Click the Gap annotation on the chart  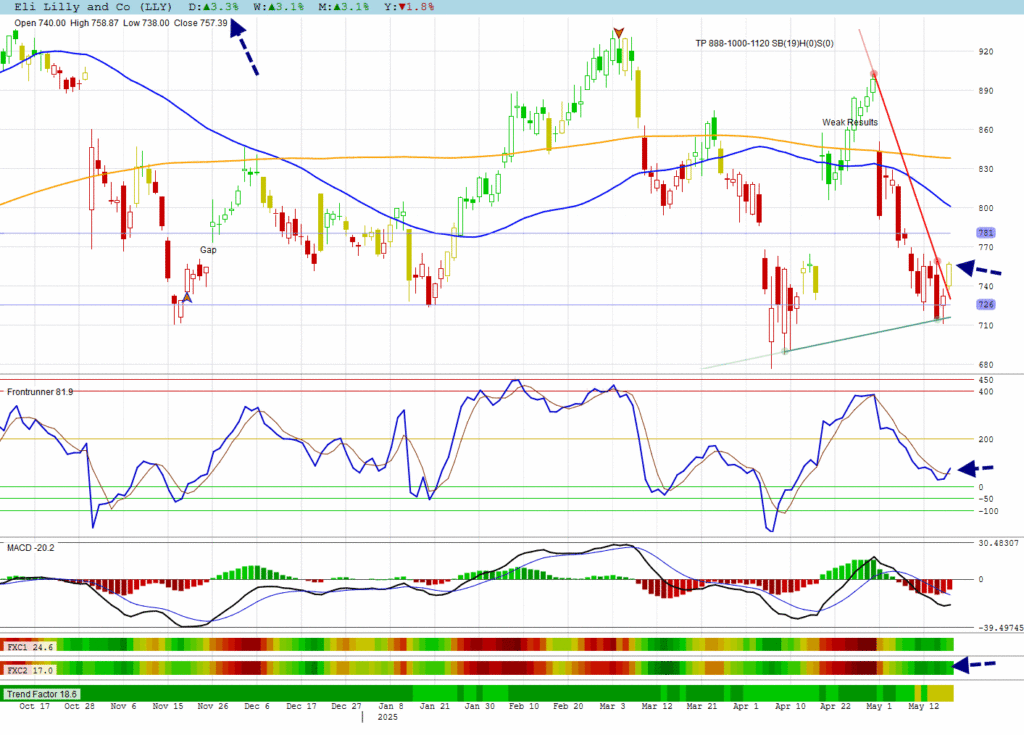click(208, 250)
